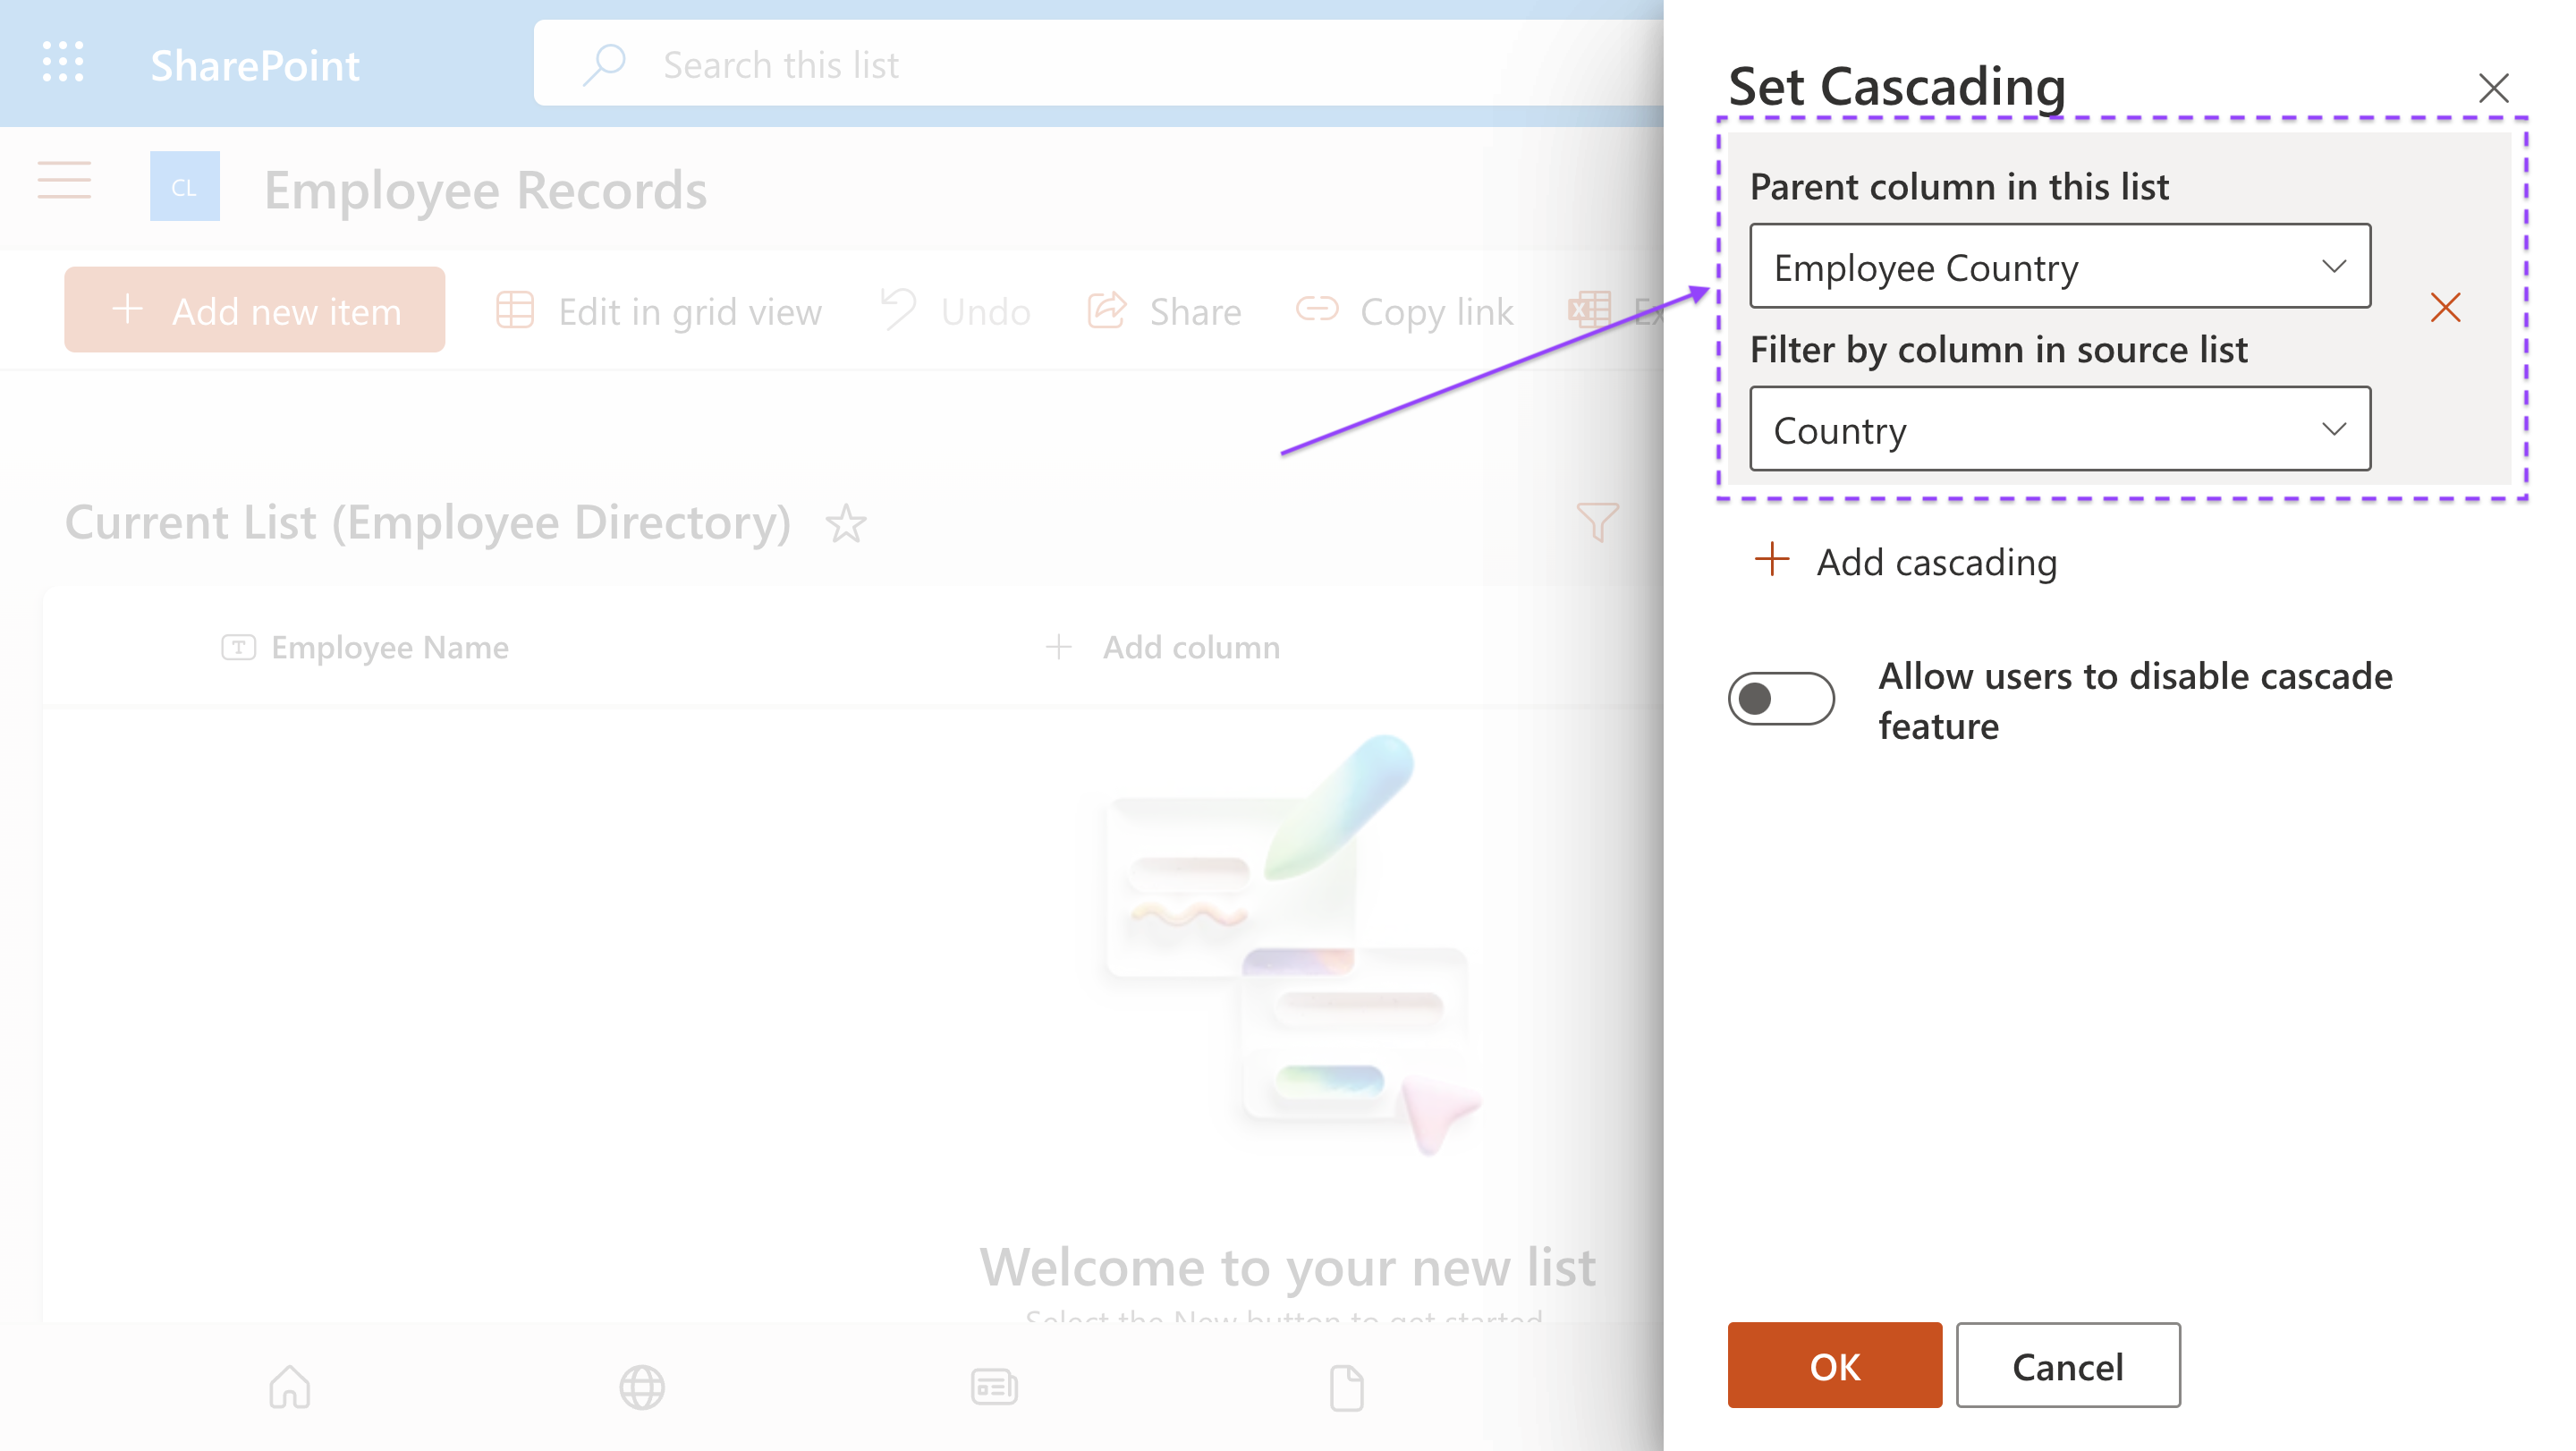Viewport: 2576px width, 1451px height.
Task: Click the Excel export icon
Action: click(1590, 311)
